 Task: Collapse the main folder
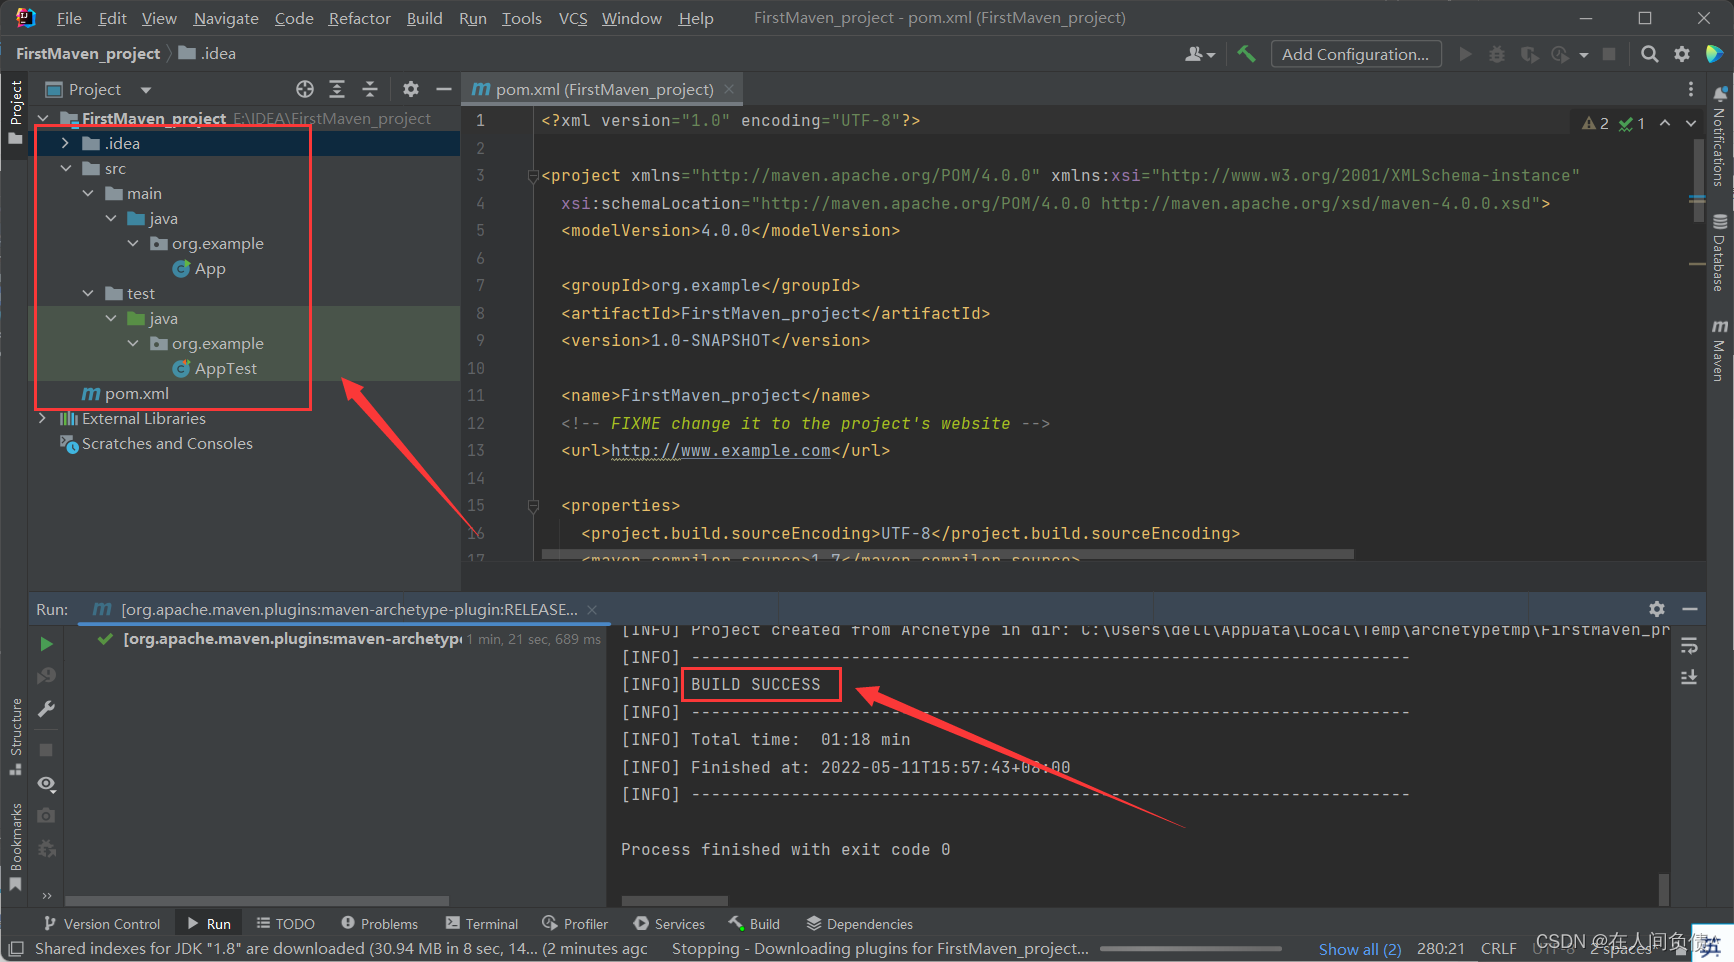(x=88, y=193)
